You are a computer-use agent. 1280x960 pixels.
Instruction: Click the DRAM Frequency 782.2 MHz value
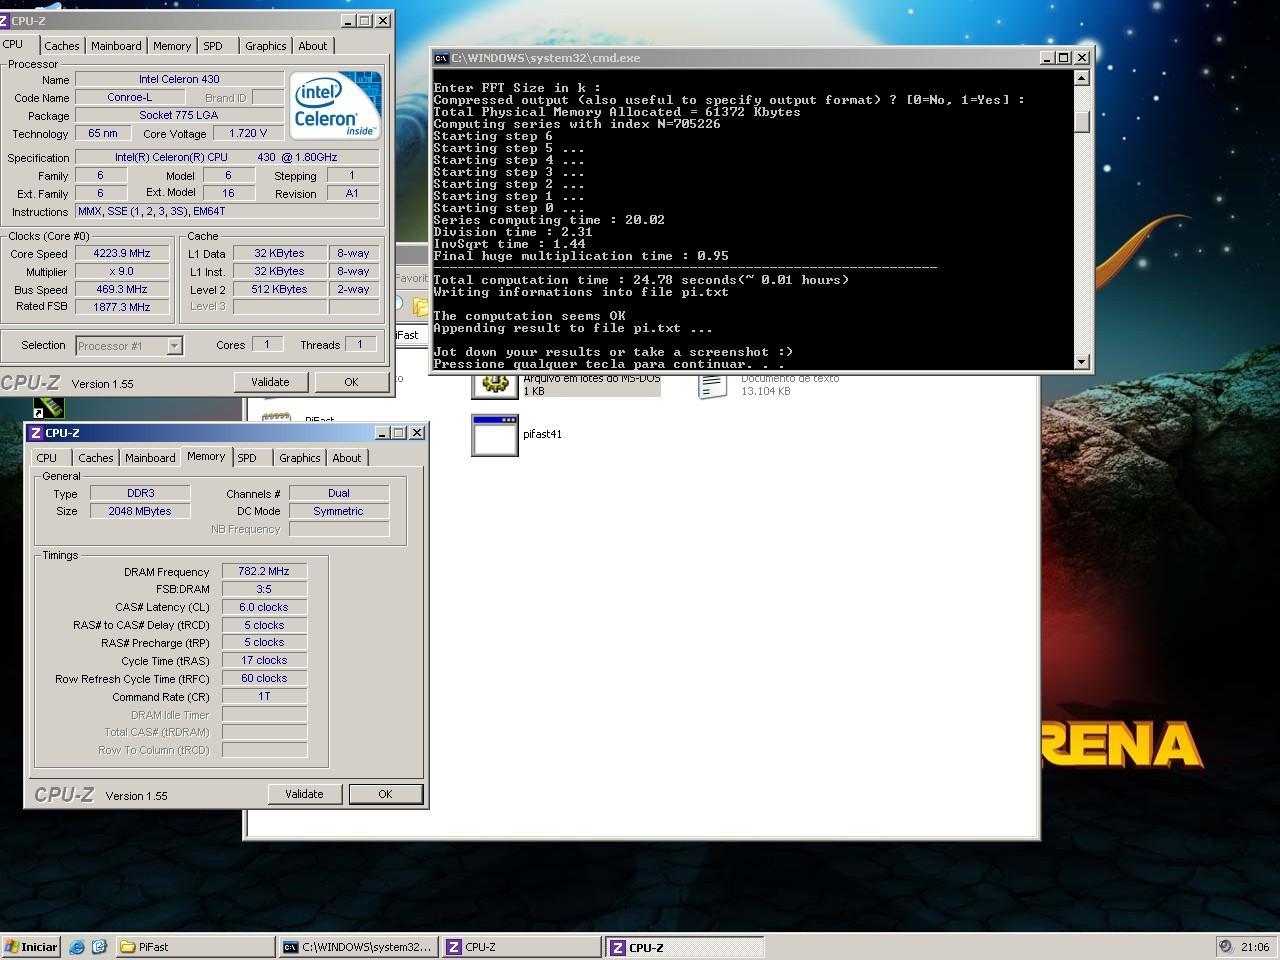point(264,571)
